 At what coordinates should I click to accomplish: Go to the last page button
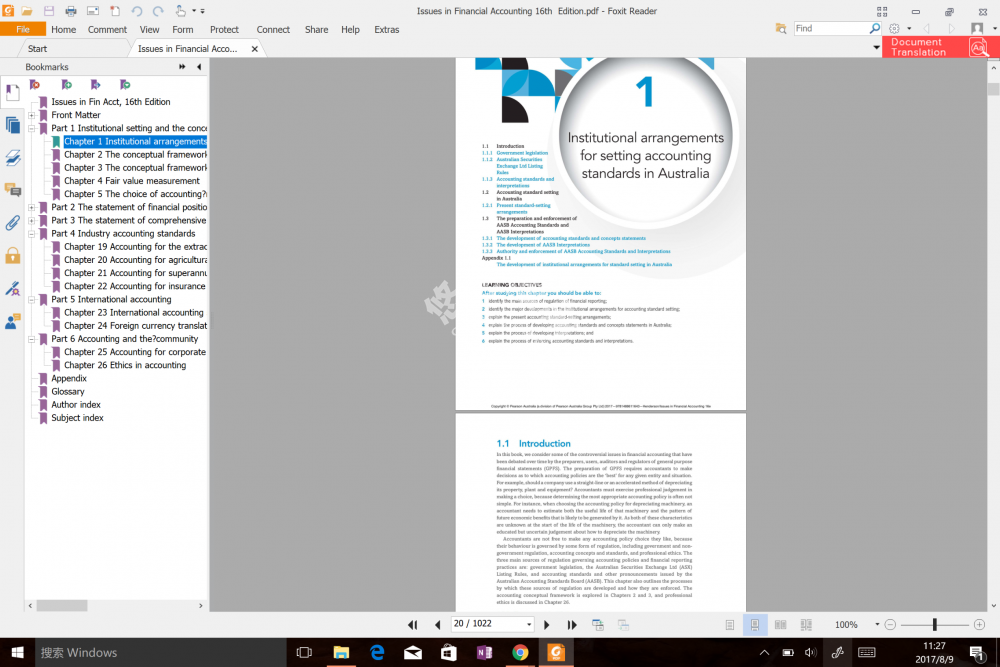coord(572,625)
